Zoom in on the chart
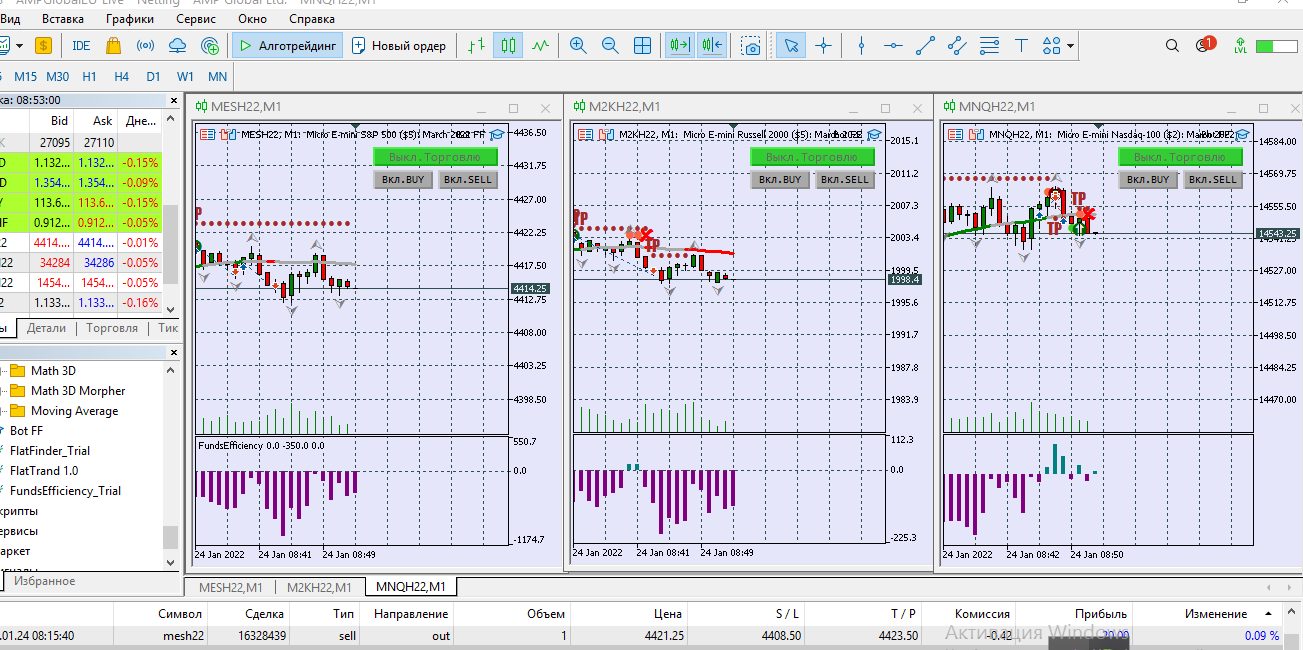Image resolution: width=1303 pixels, height=650 pixels. [578, 45]
